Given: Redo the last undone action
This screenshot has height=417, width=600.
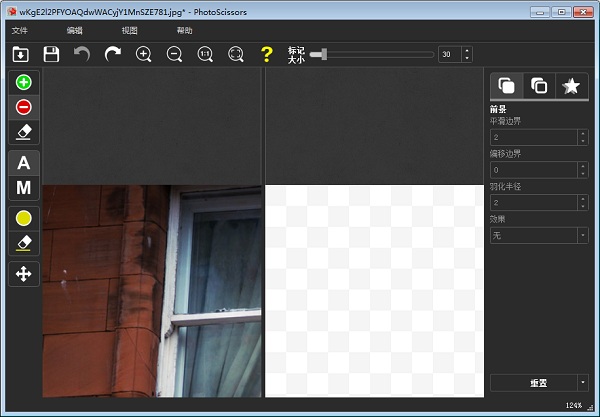Looking at the screenshot, I should tap(113, 54).
